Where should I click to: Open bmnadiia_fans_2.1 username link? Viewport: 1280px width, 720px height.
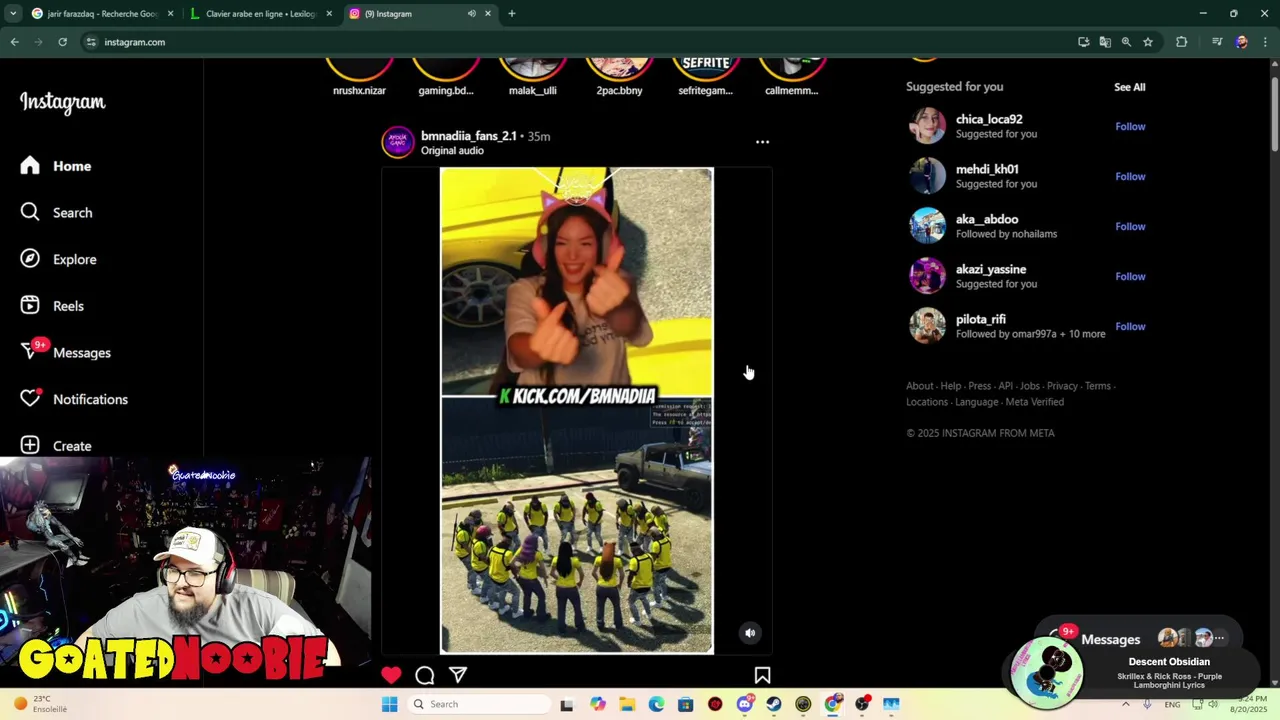click(x=468, y=136)
